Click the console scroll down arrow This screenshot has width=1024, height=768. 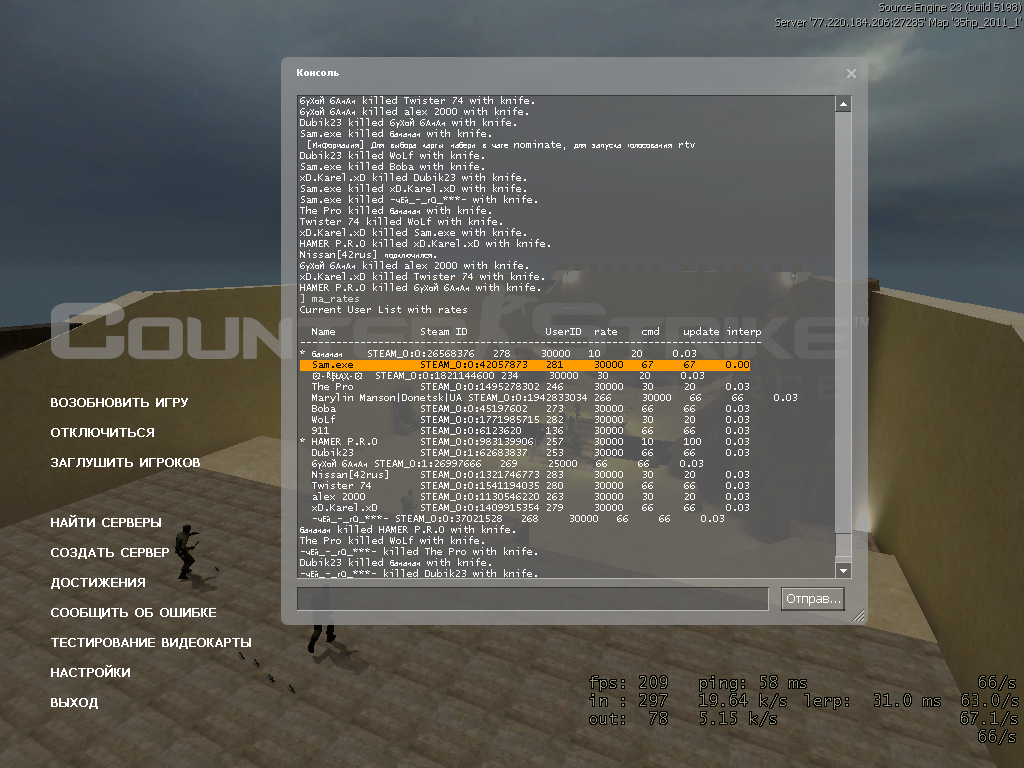click(x=843, y=570)
